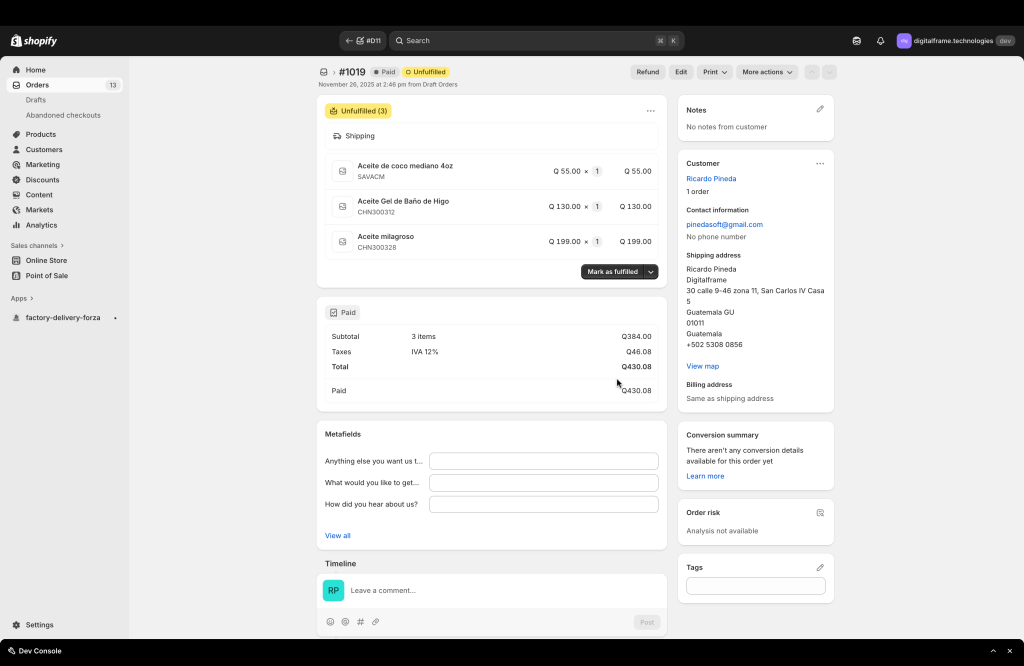Open the emoji picker in the comment box
The width and height of the screenshot is (1024, 666).
point(330,622)
